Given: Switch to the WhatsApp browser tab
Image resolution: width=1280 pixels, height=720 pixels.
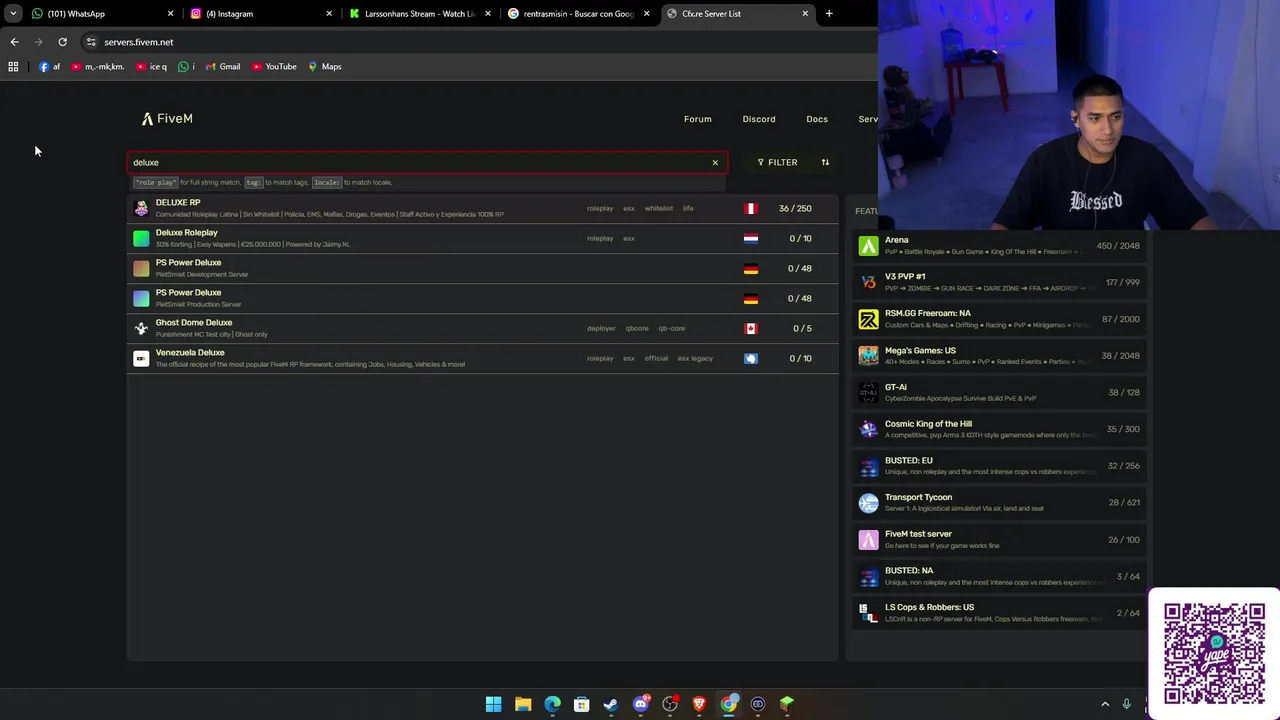Looking at the screenshot, I should point(100,14).
